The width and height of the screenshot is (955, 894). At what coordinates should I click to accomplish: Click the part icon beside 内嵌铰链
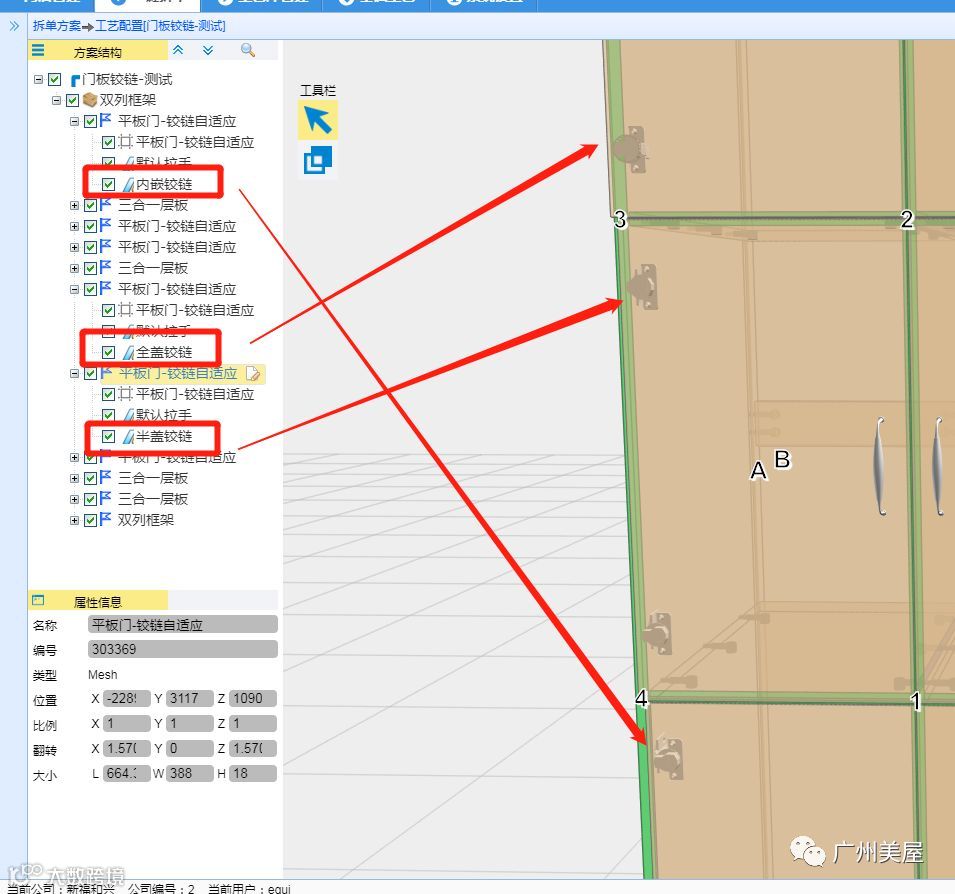pos(128,184)
